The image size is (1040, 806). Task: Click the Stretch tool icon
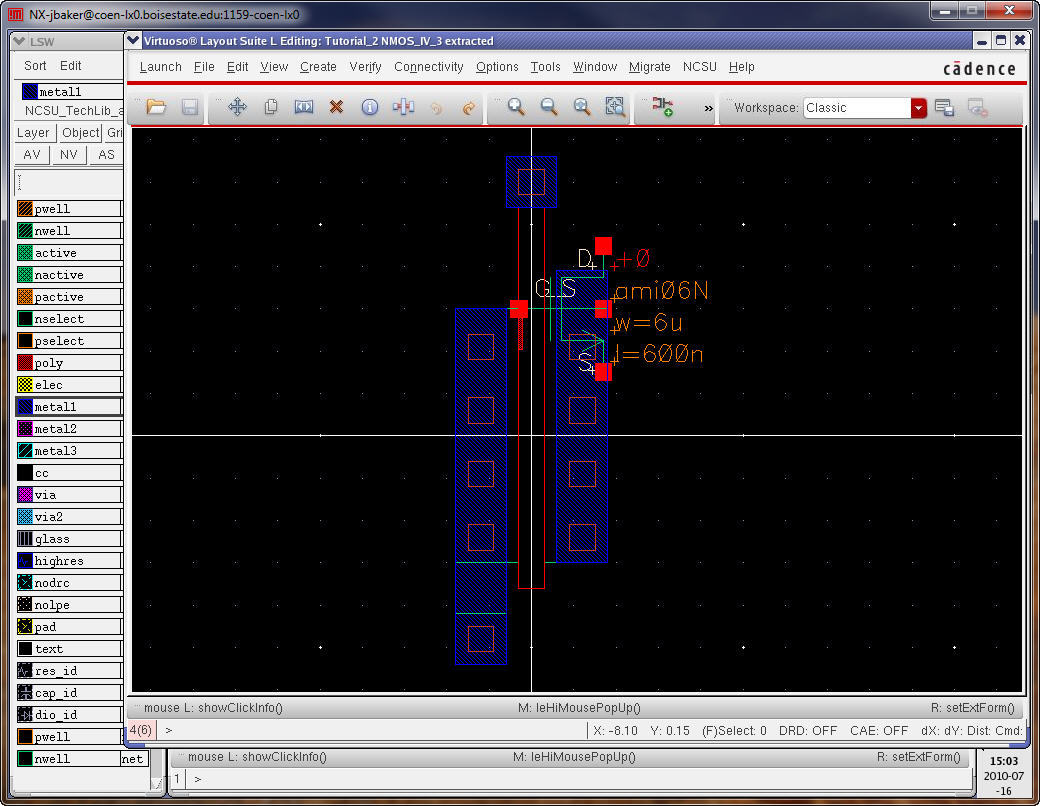tap(304, 107)
